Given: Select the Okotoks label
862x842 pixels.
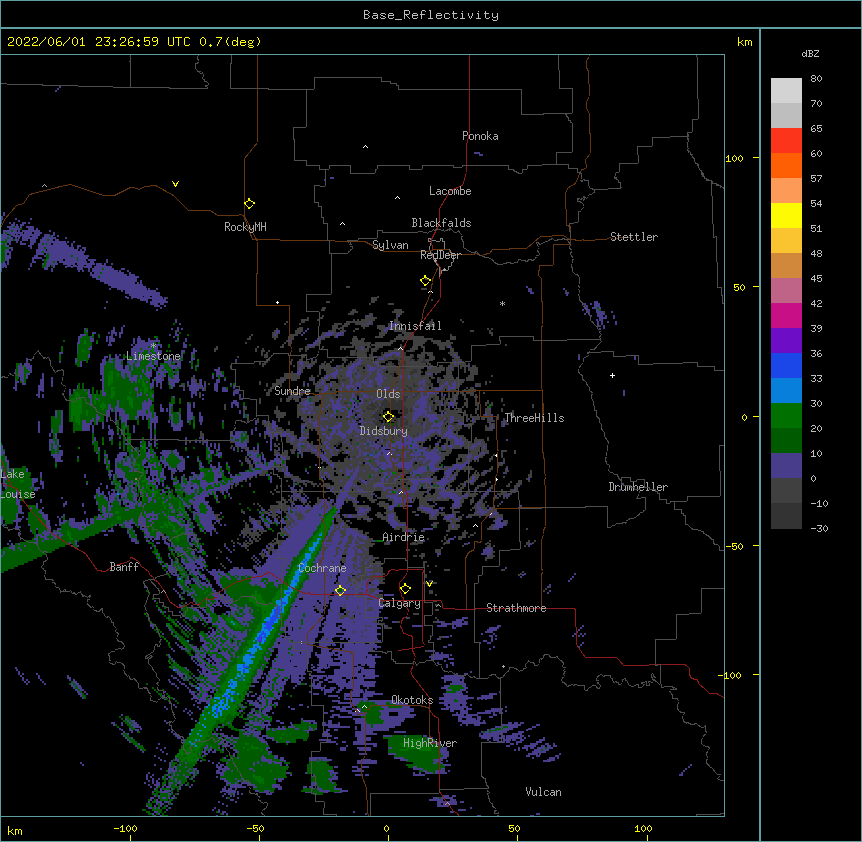Looking at the screenshot, I should [x=412, y=700].
